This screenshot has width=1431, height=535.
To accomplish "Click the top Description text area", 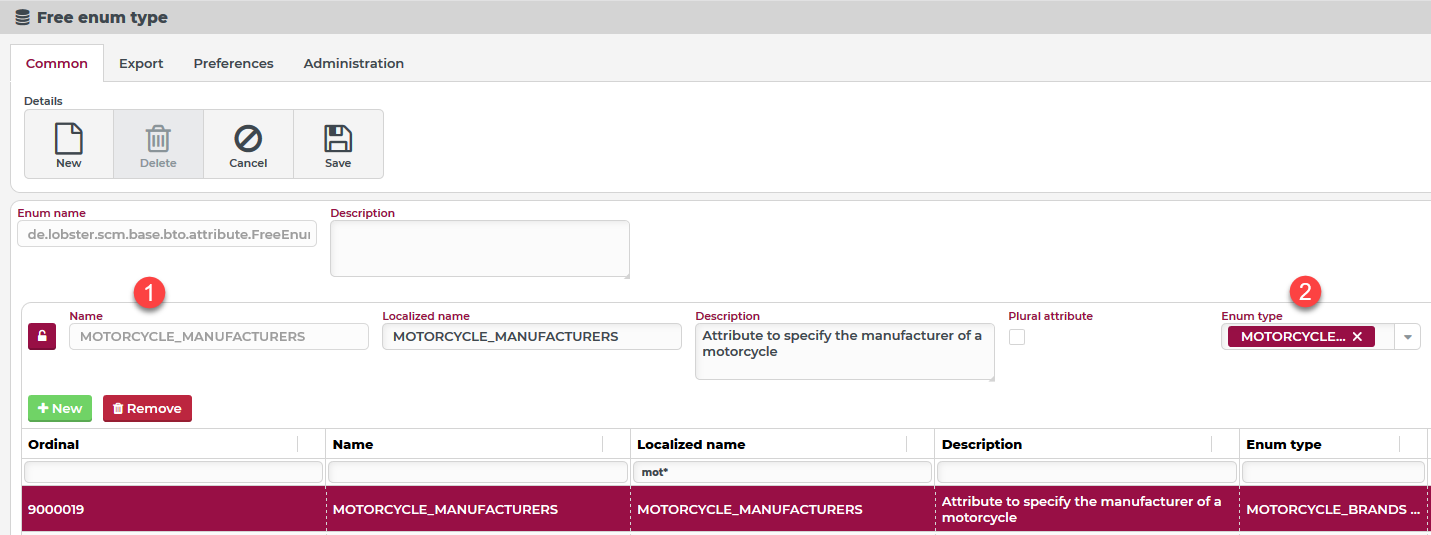I will 479,248.
